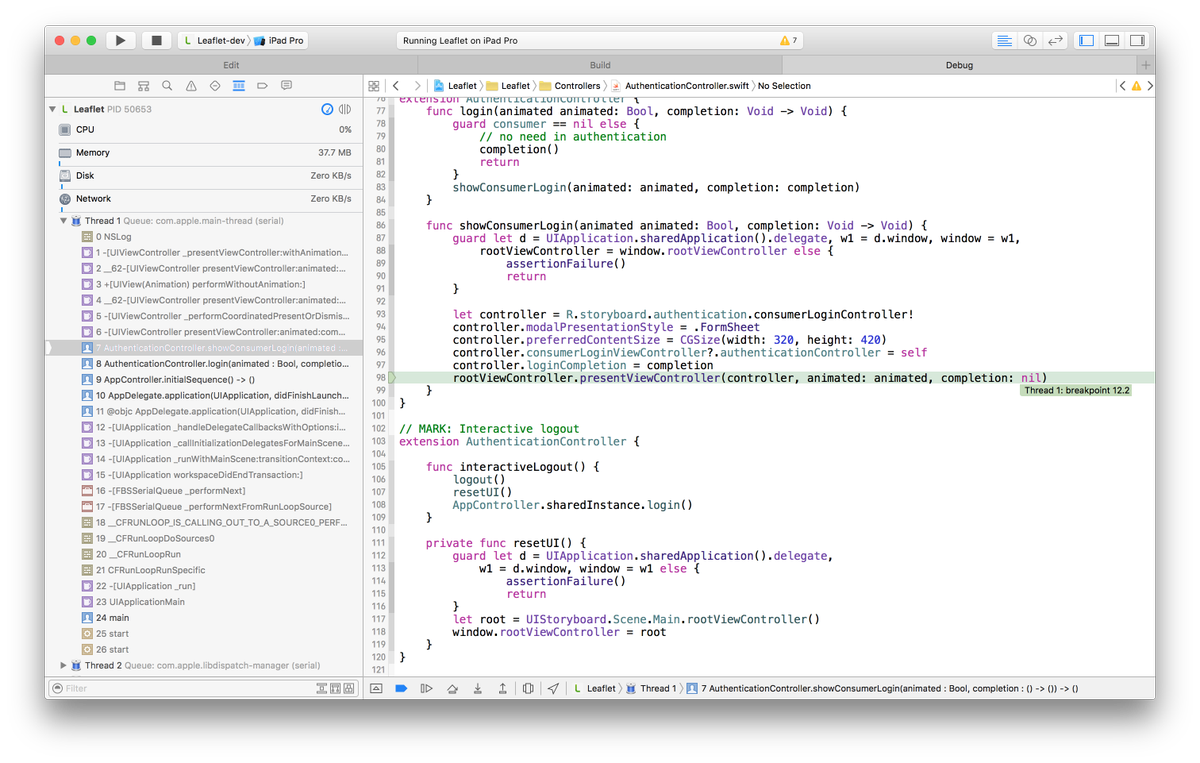Image resolution: width=1200 pixels, height=763 pixels.
Task: Deactivate breakpoints blue tag icon
Action: 401,688
